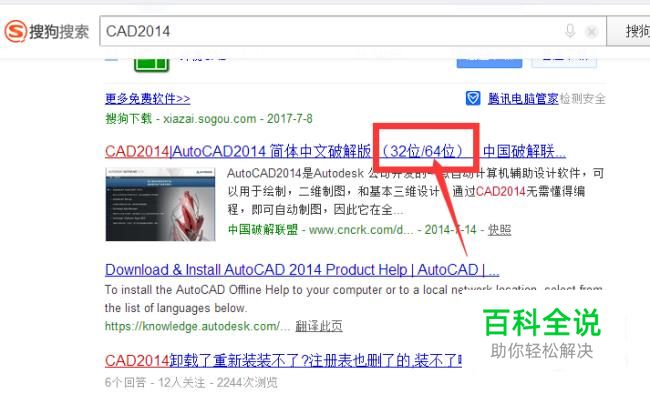Click the 6个回答 - 12人关注 text

tap(155, 382)
